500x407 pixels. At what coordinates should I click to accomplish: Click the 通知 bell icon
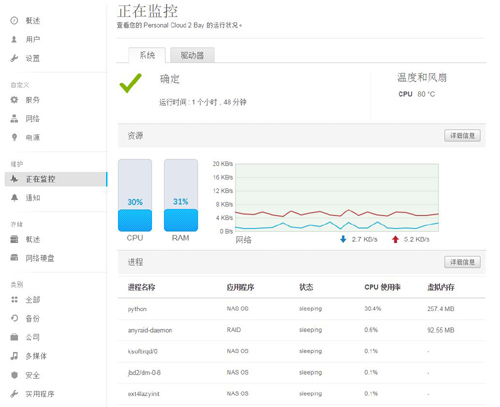14,198
